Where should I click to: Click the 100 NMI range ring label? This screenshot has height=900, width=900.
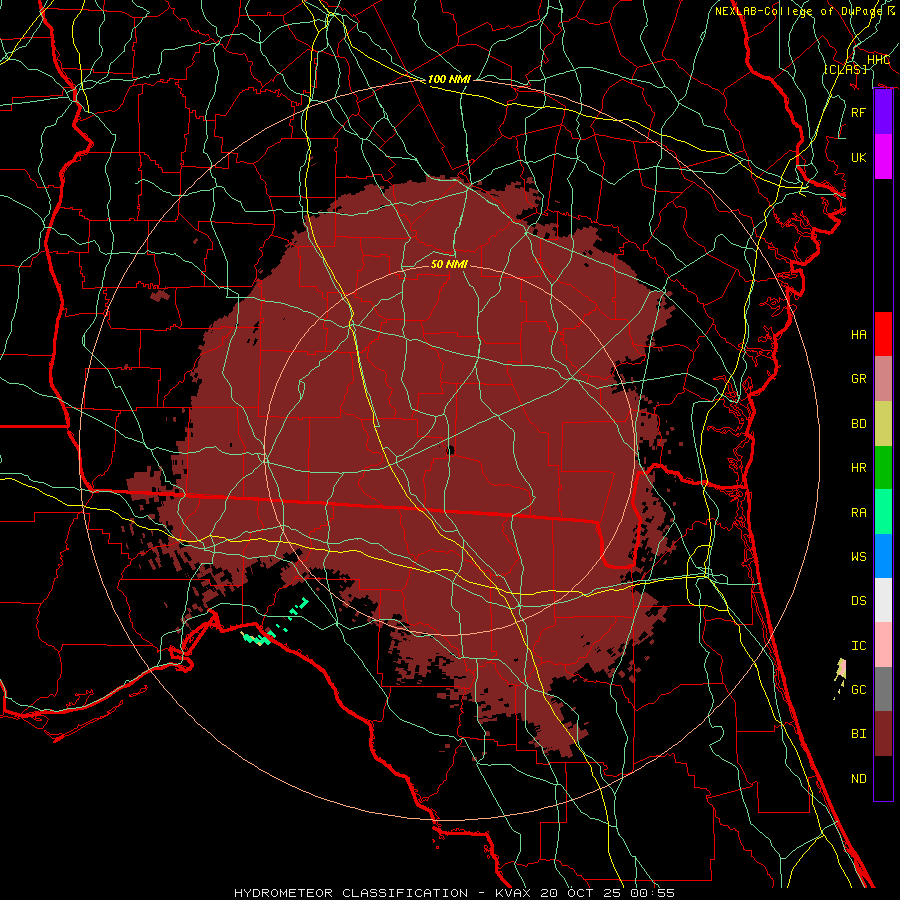coord(449,79)
